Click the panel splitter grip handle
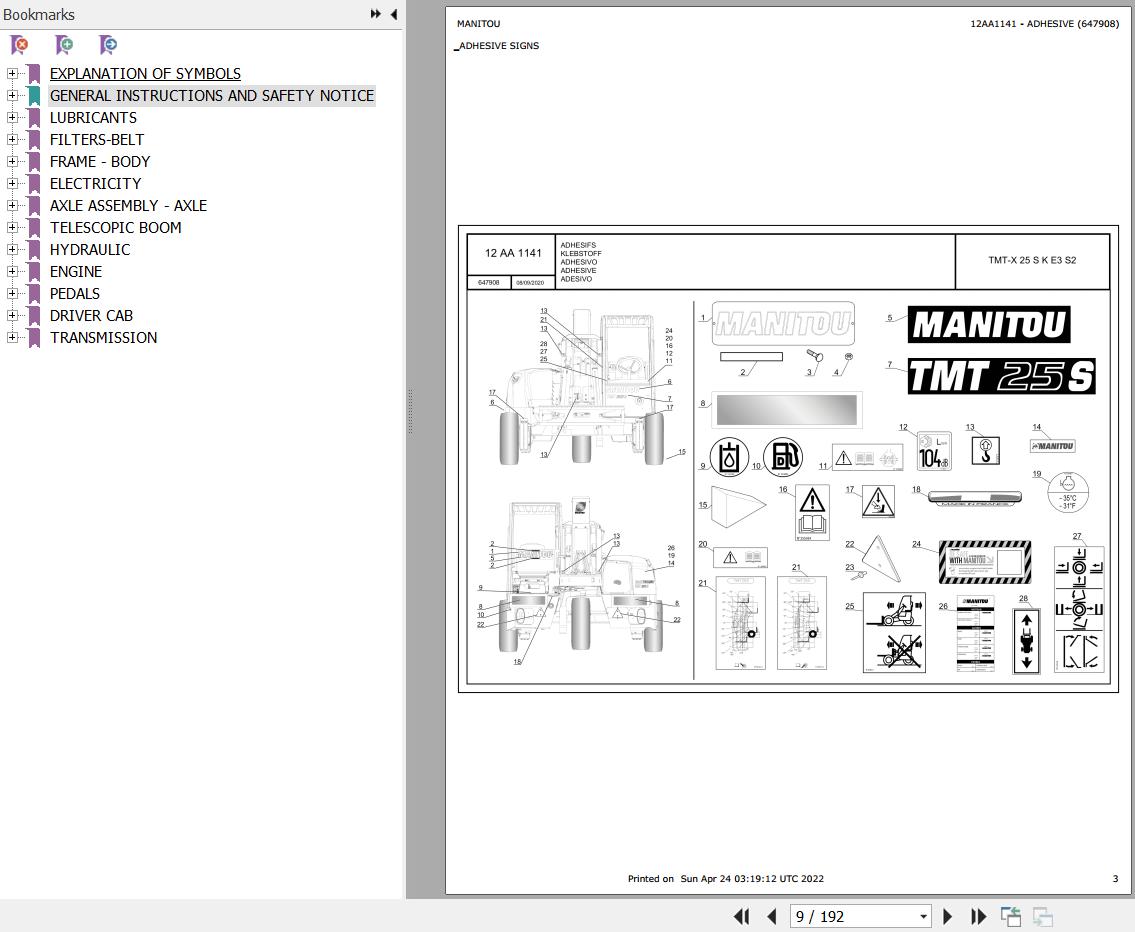 (x=410, y=411)
